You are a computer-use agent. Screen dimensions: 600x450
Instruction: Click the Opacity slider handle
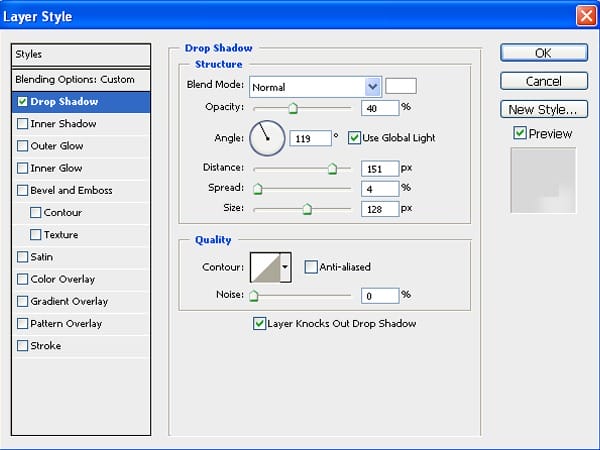(x=293, y=108)
